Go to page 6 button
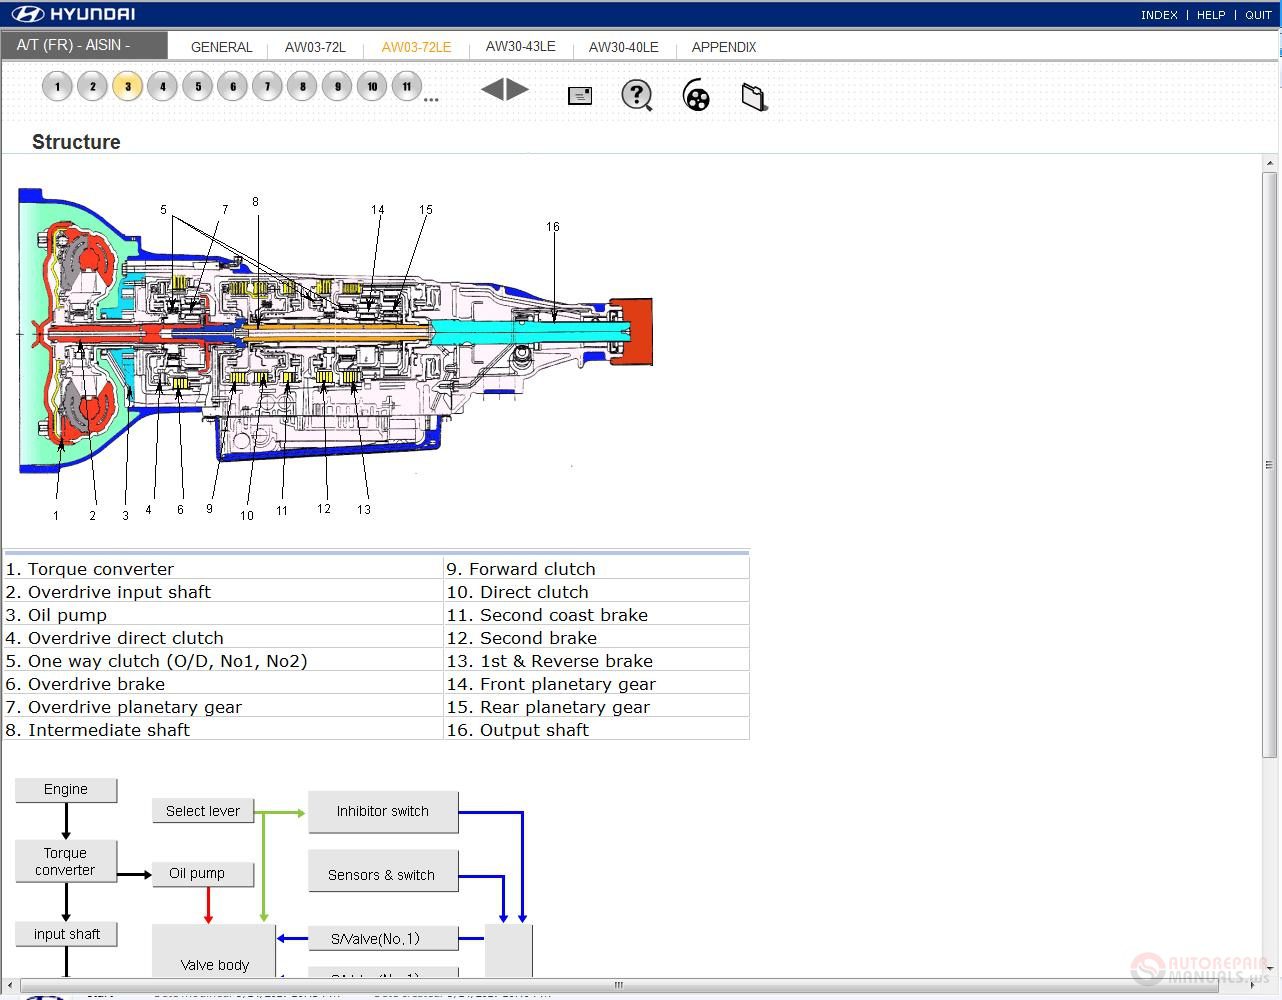 pyautogui.click(x=232, y=87)
